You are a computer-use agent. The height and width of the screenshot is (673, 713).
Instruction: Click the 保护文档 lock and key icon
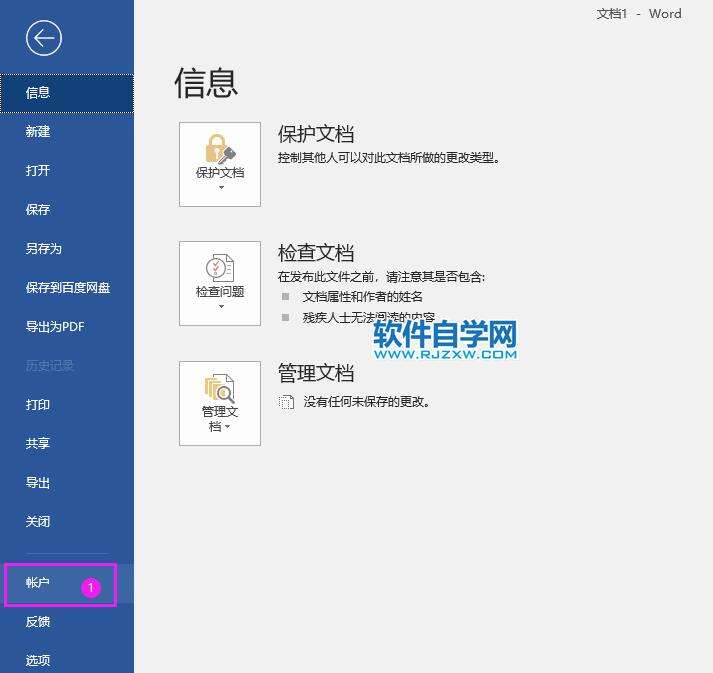click(x=220, y=149)
